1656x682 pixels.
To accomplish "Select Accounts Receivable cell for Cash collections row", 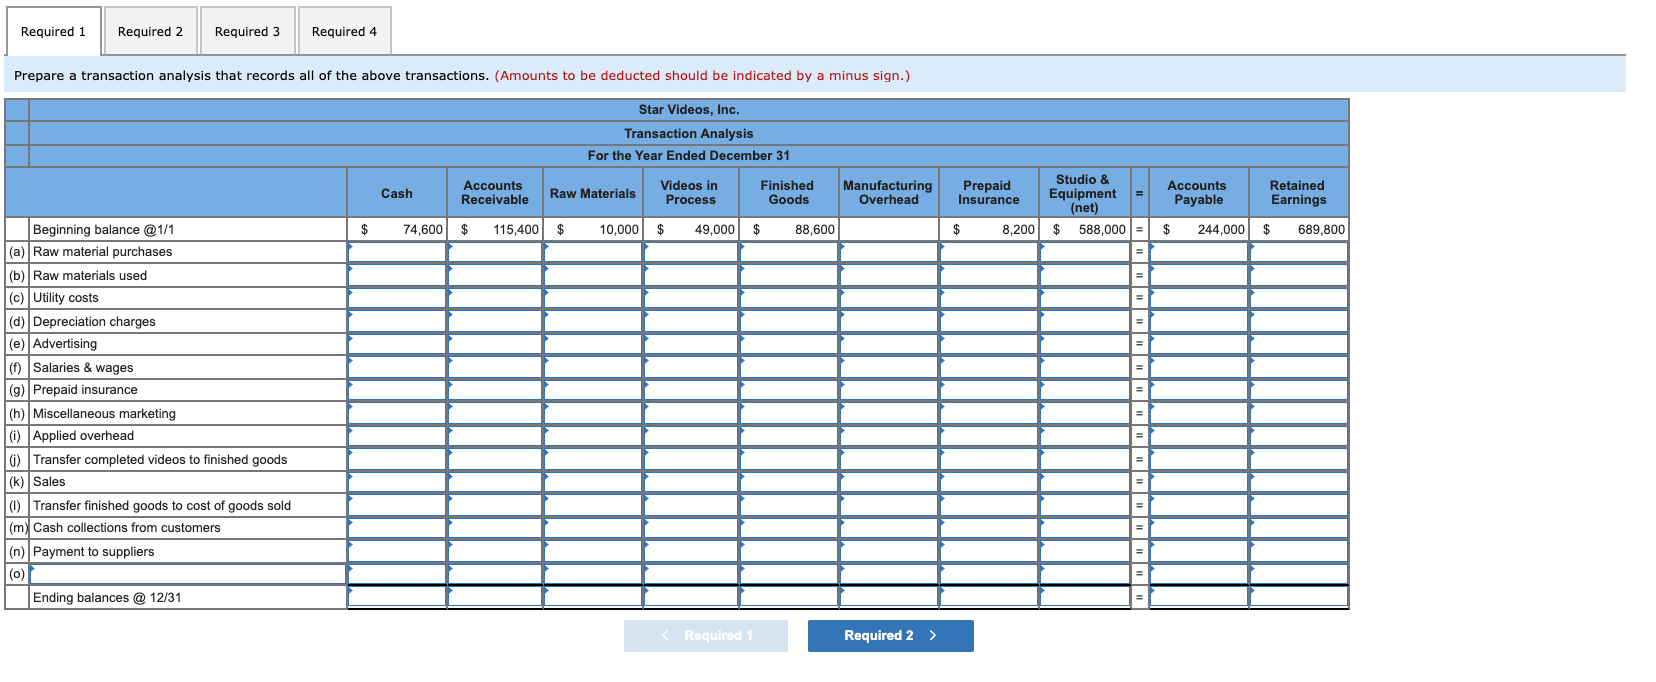I will tap(495, 528).
